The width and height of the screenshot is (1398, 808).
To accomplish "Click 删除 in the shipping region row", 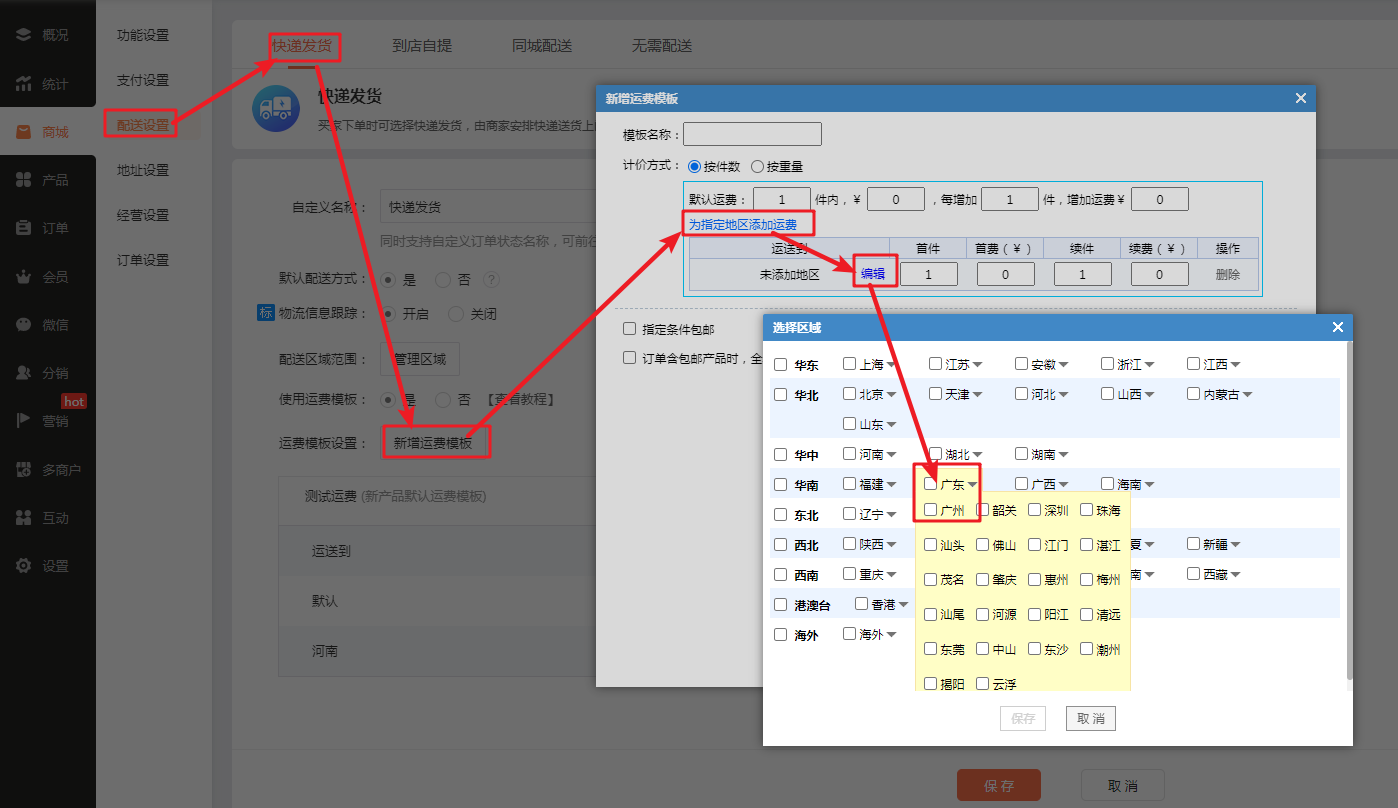I will pos(1228,275).
